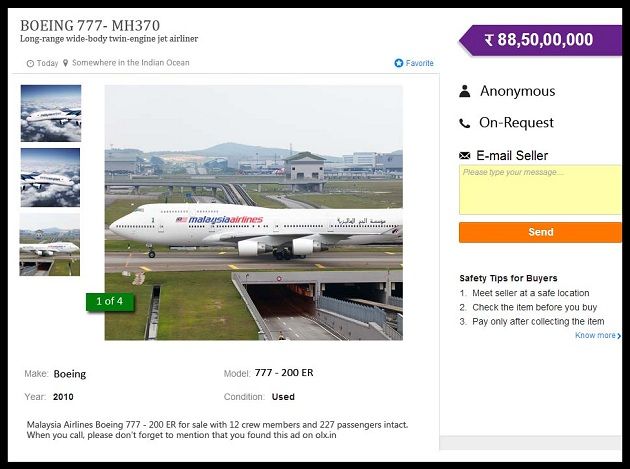Screen dimensions: 630x469
Task: Click the Anonymous seller name
Action: (518, 91)
